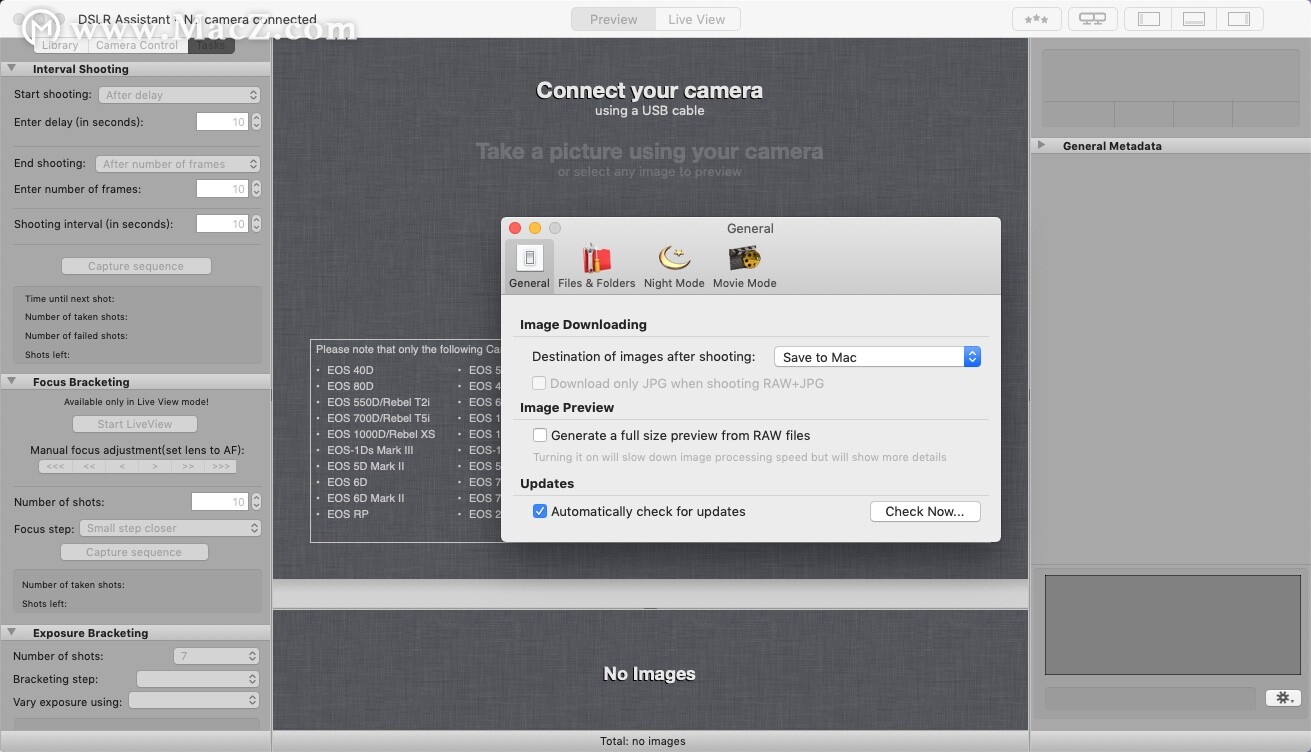This screenshot has height=752, width=1311.
Task: Toggle Download only JPG when shooting RAW+JPG
Action: click(540, 383)
